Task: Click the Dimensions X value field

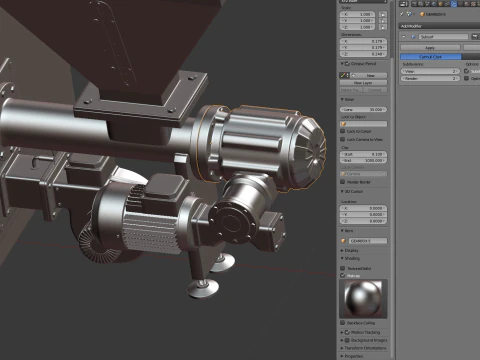Action: point(363,41)
